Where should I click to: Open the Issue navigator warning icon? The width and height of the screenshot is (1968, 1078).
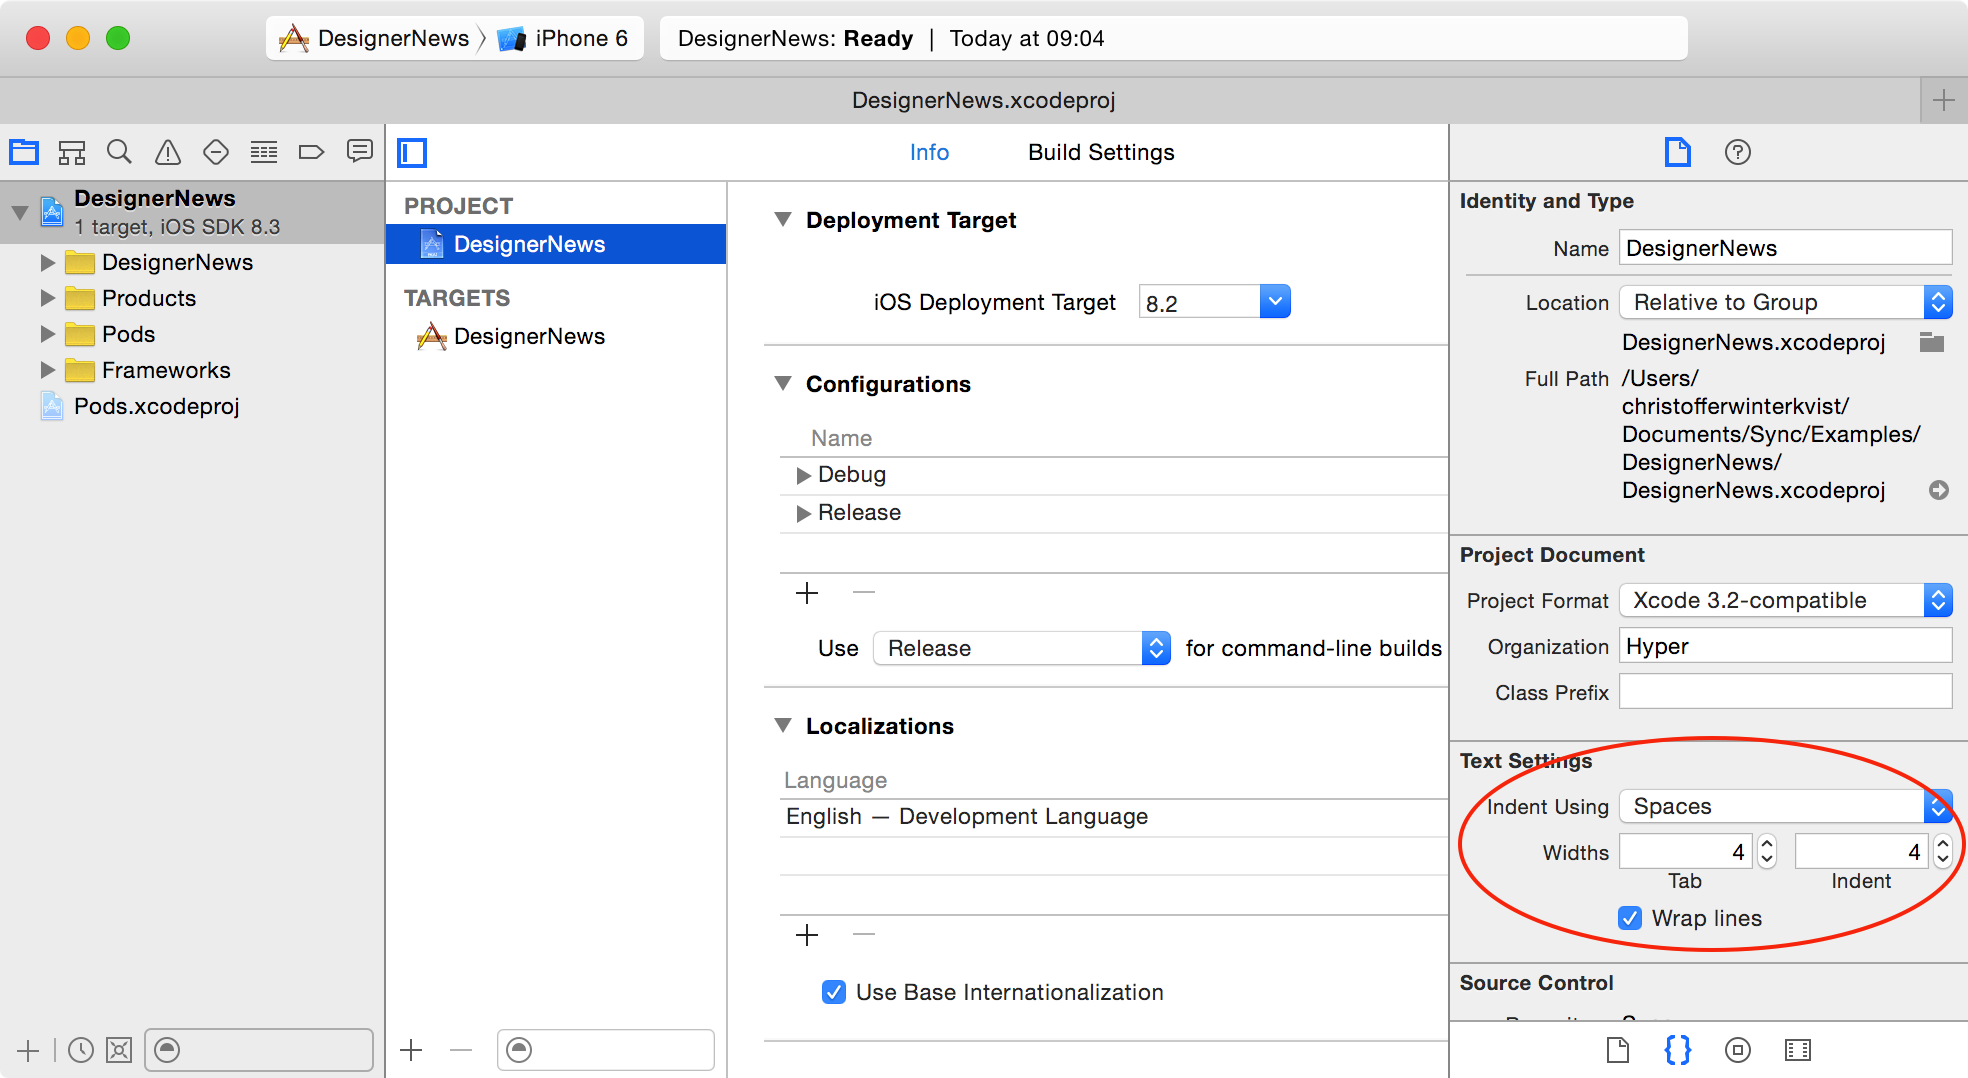pos(168,152)
